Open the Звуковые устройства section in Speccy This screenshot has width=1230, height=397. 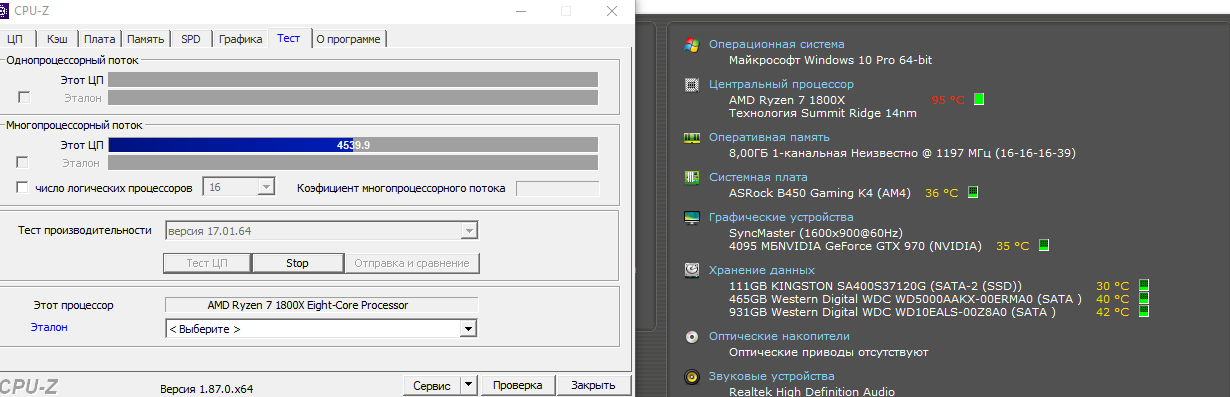pyautogui.click(x=773, y=377)
